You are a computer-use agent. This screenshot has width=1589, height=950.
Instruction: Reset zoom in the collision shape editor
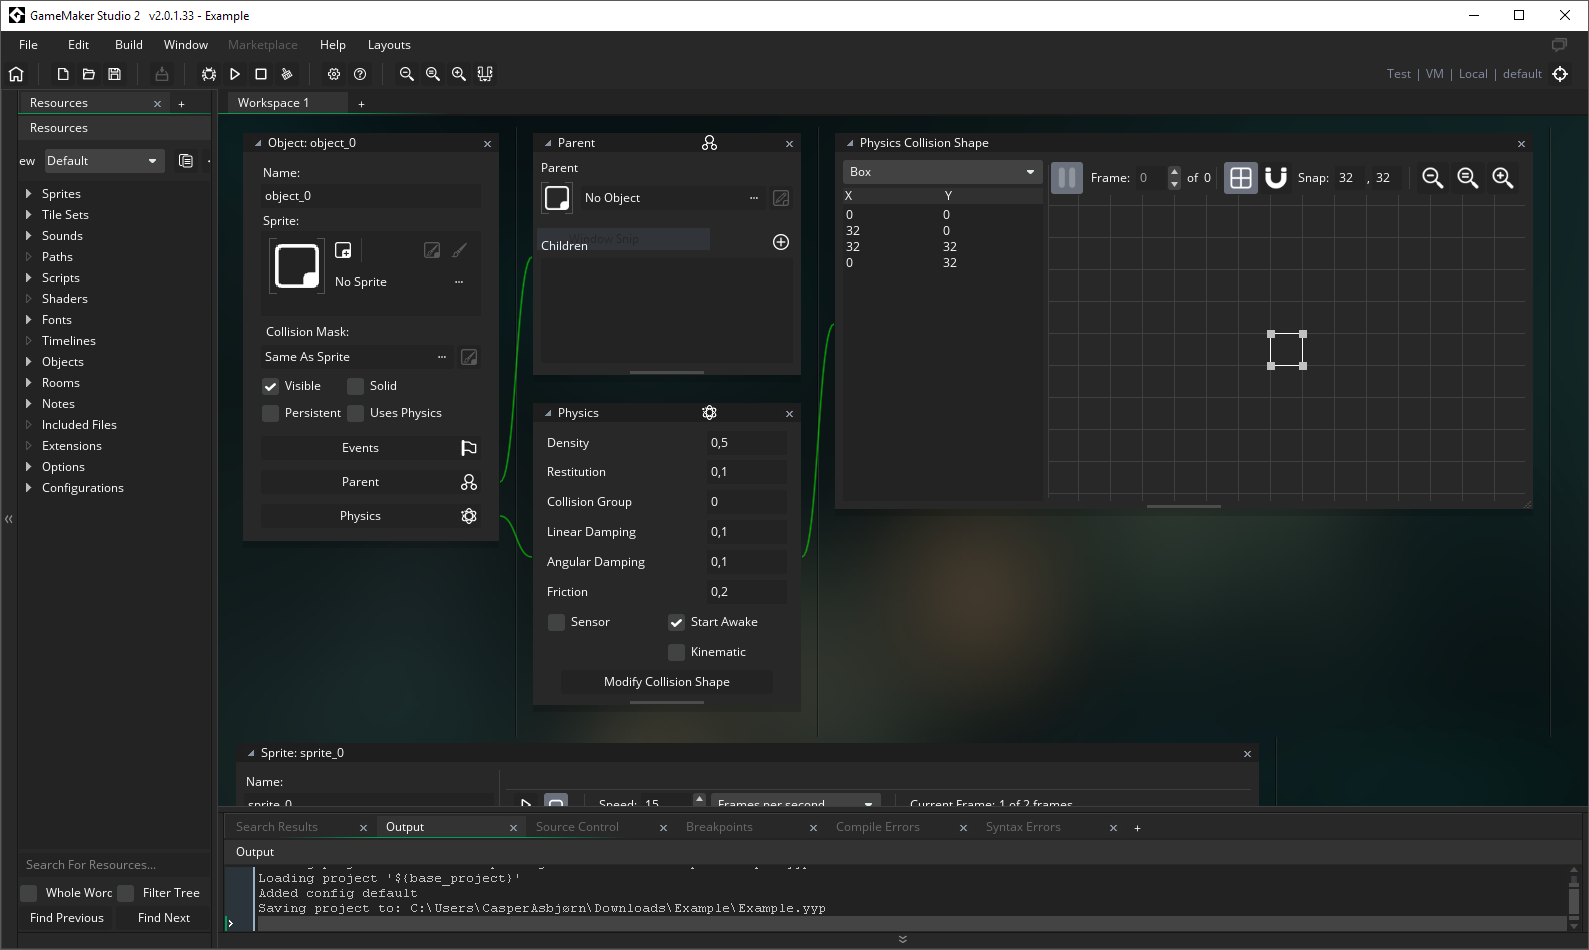click(x=1468, y=178)
